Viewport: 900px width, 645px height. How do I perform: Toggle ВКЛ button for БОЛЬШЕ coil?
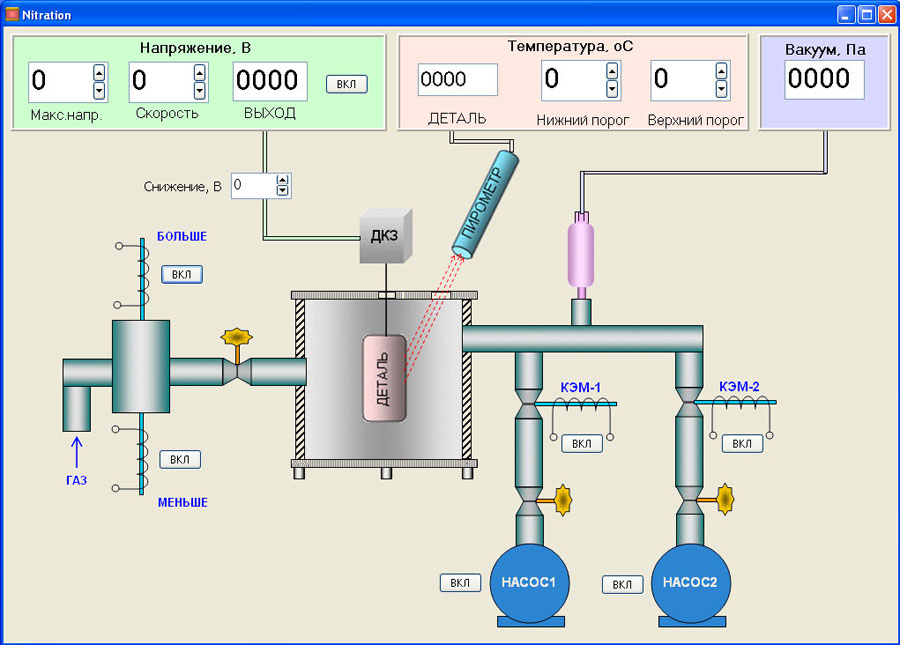point(181,274)
